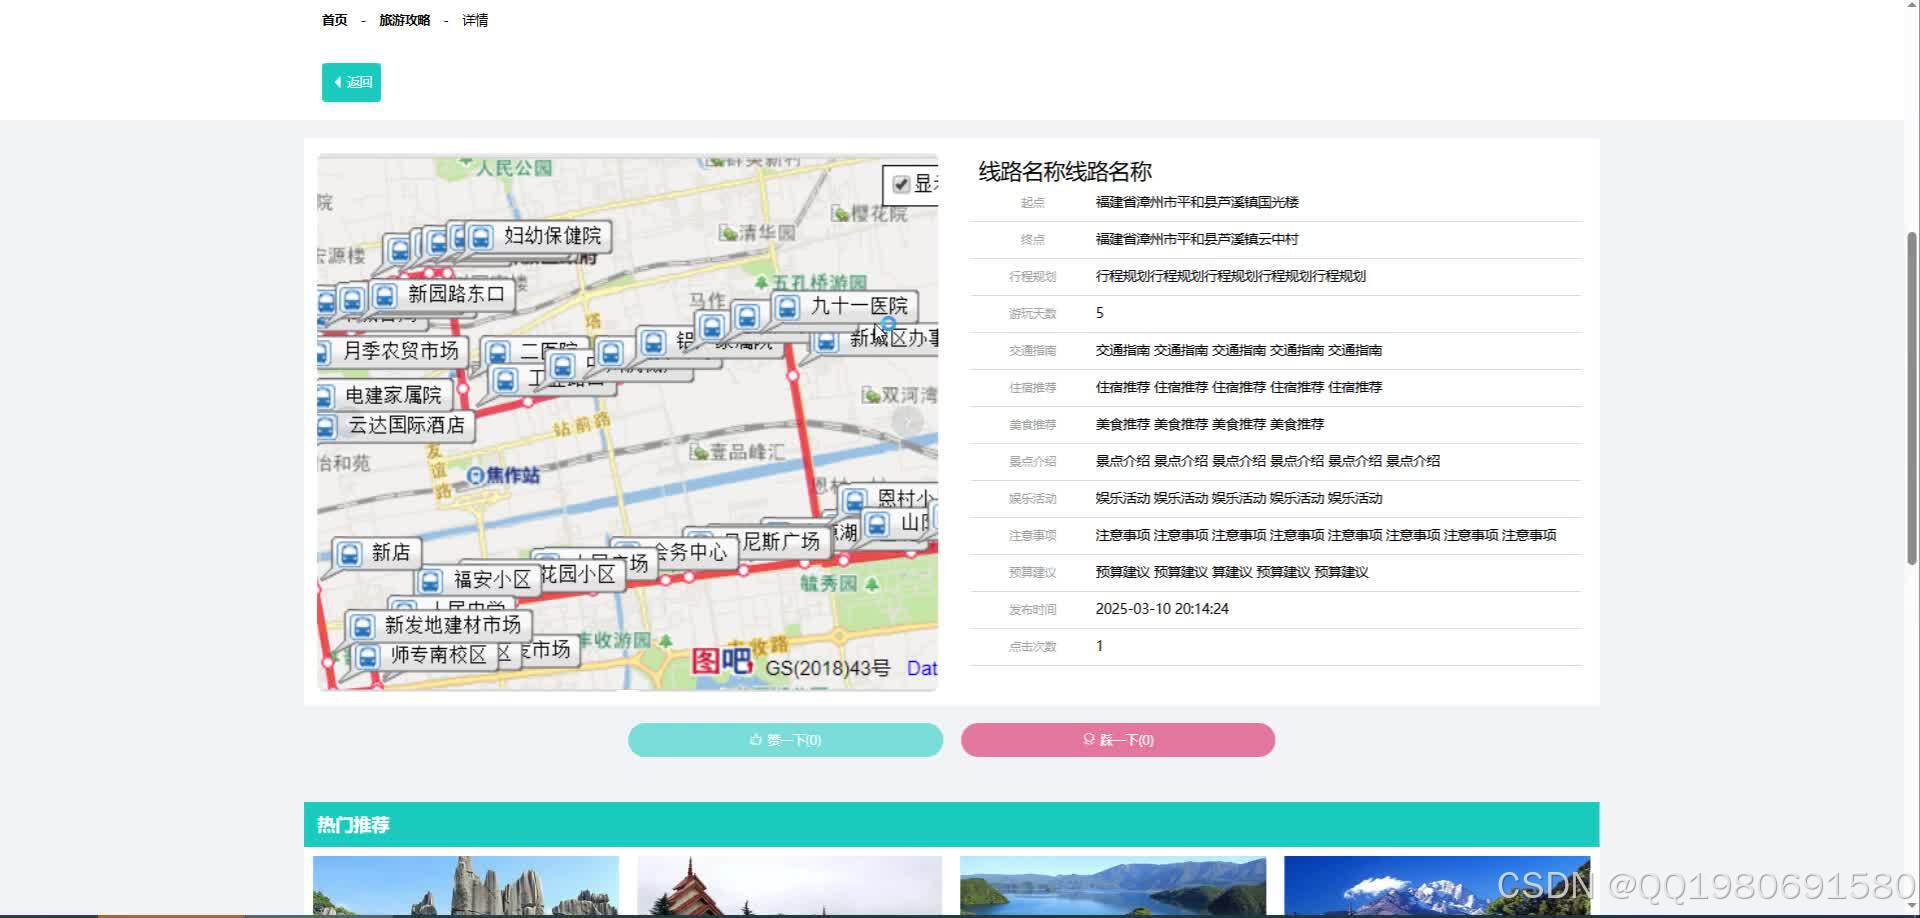Click the thumbs-down icon inside 踩一下 button
The height and width of the screenshot is (918, 1920).
coord(1087,740)
